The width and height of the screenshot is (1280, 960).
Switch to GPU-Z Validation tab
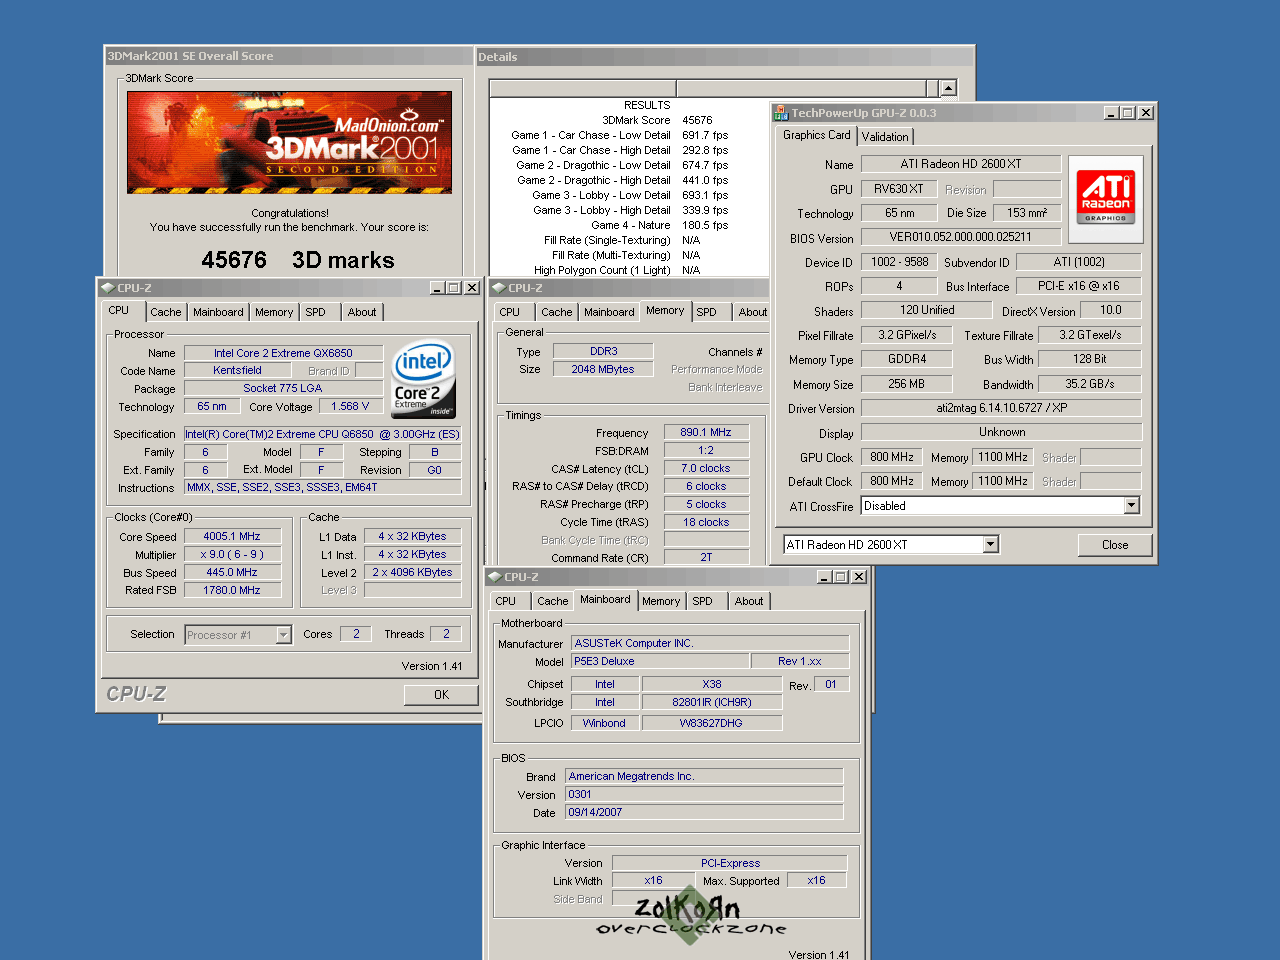[885, 137]
